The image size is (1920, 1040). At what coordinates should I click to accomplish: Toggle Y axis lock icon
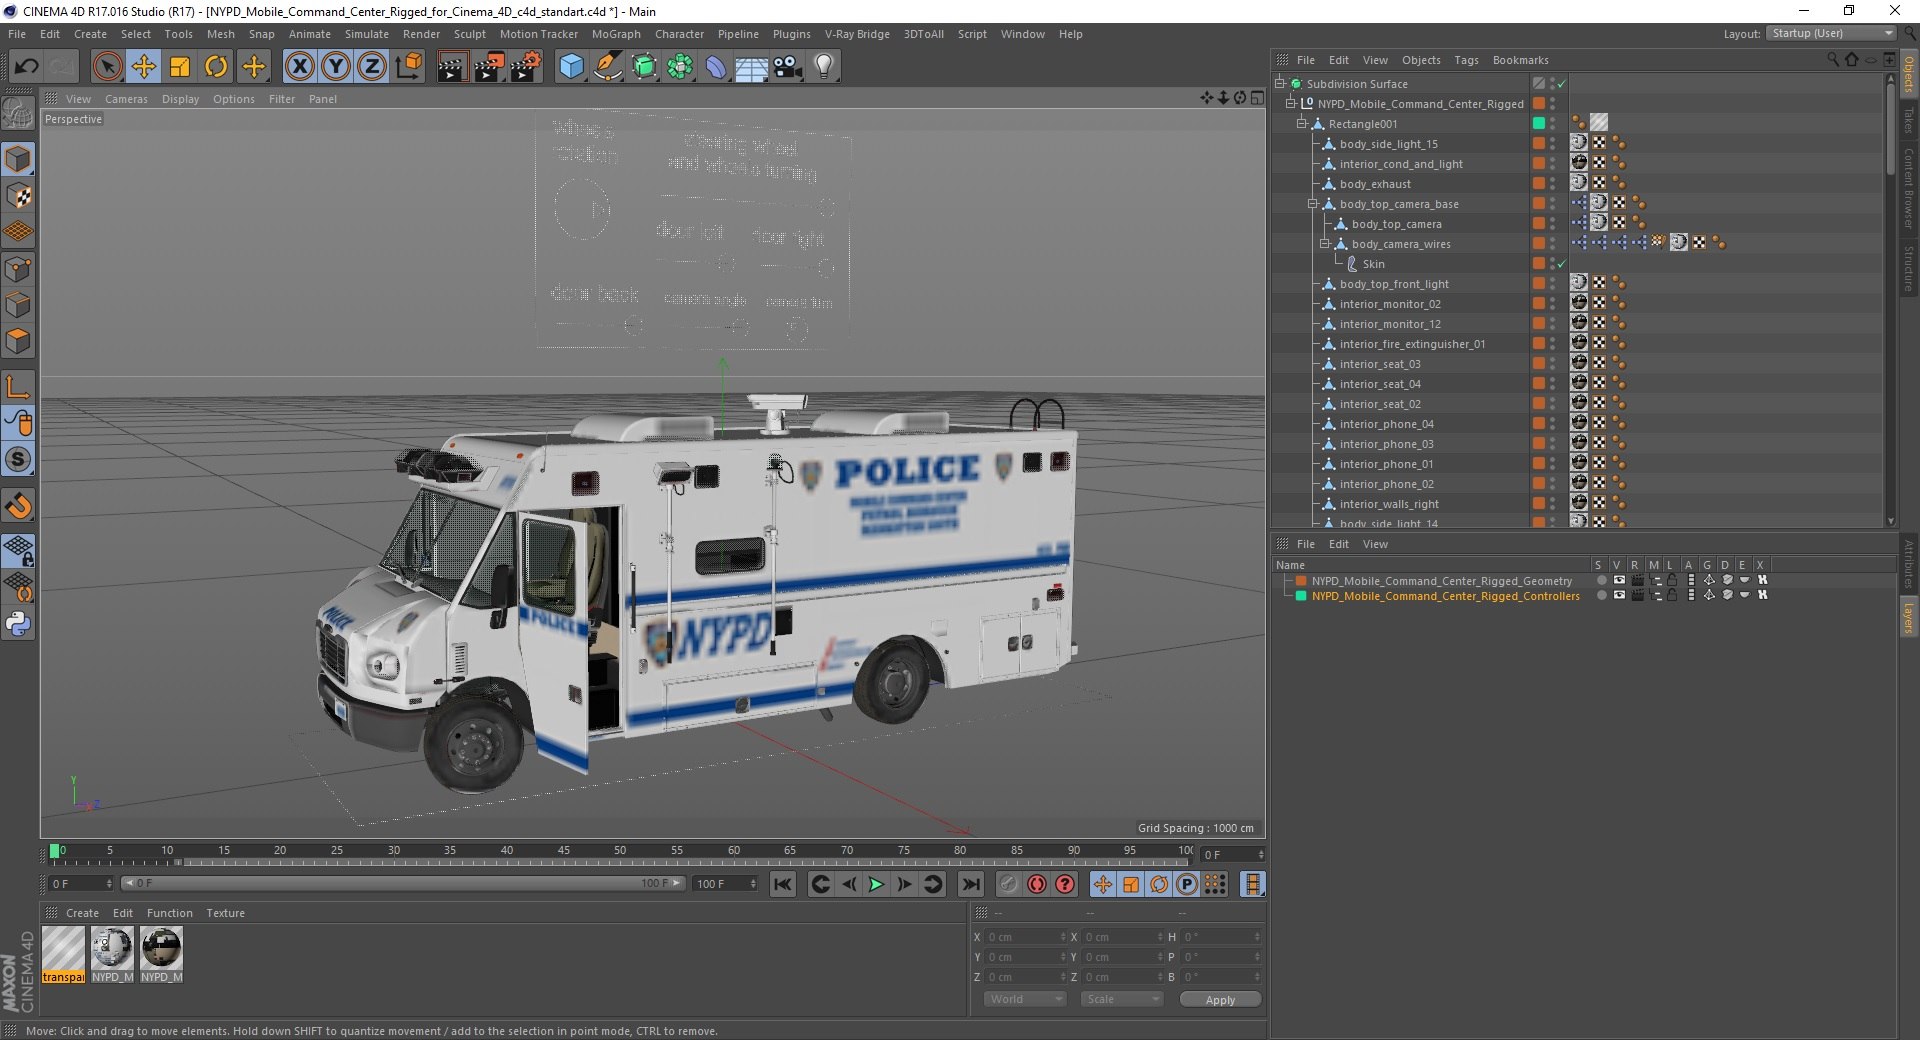point(336,67)
